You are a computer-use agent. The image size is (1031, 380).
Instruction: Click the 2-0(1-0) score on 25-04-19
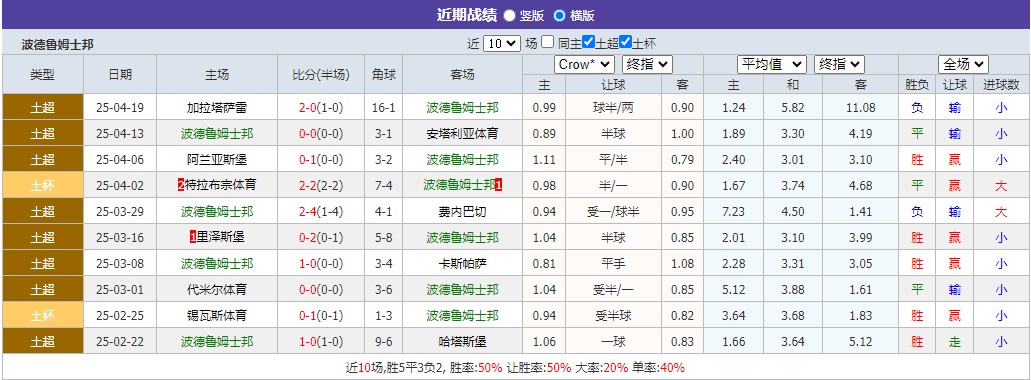point(321,108)
